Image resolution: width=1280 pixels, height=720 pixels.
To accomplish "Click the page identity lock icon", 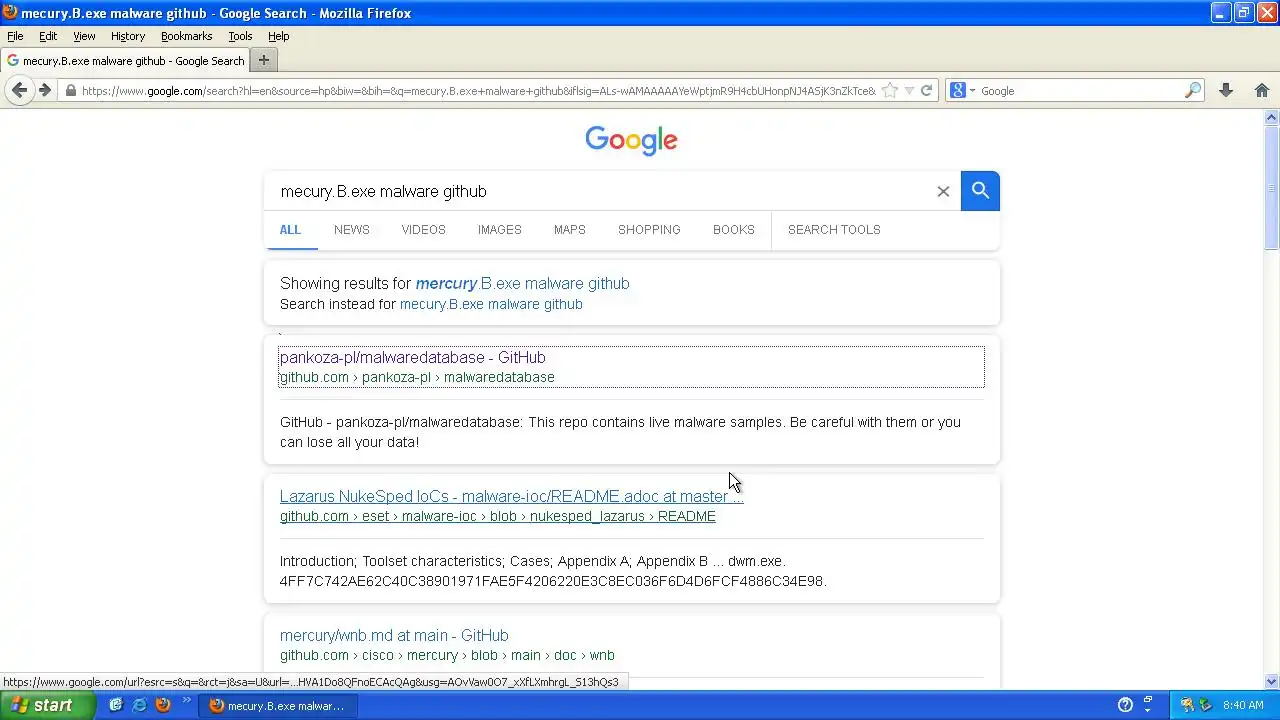I will [70, 91].
